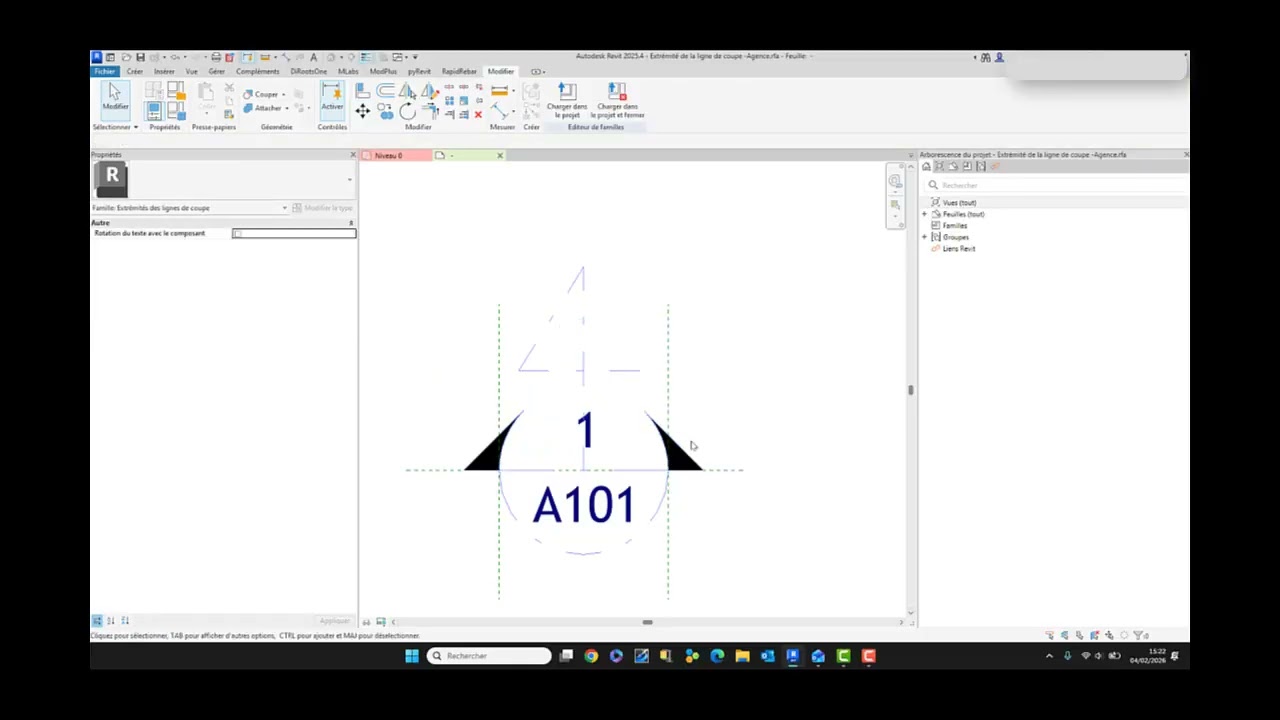The image size is (1280, 720).
Task: Expand the Groupes tree node
Action: pyautogui.click(x=924, y=237)
